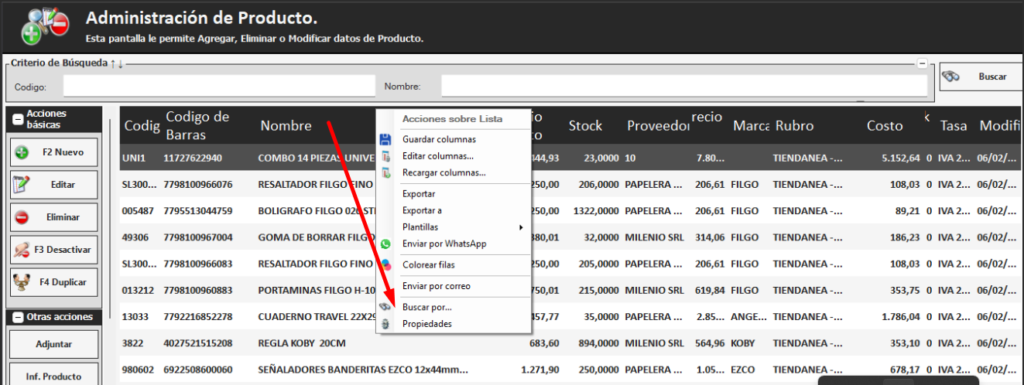The image size is (1024, 385).
Task: Click the WhatsApp icon in the context menu
Action: [385, 244]
